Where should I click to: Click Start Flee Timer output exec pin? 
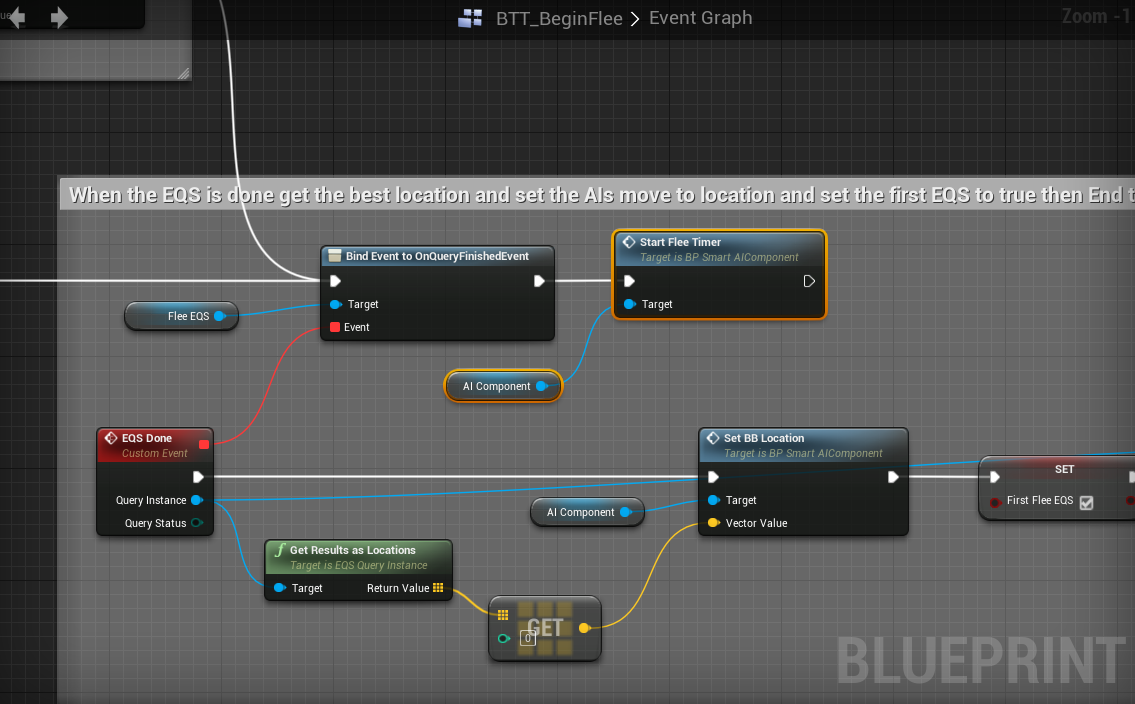[809, 281]
